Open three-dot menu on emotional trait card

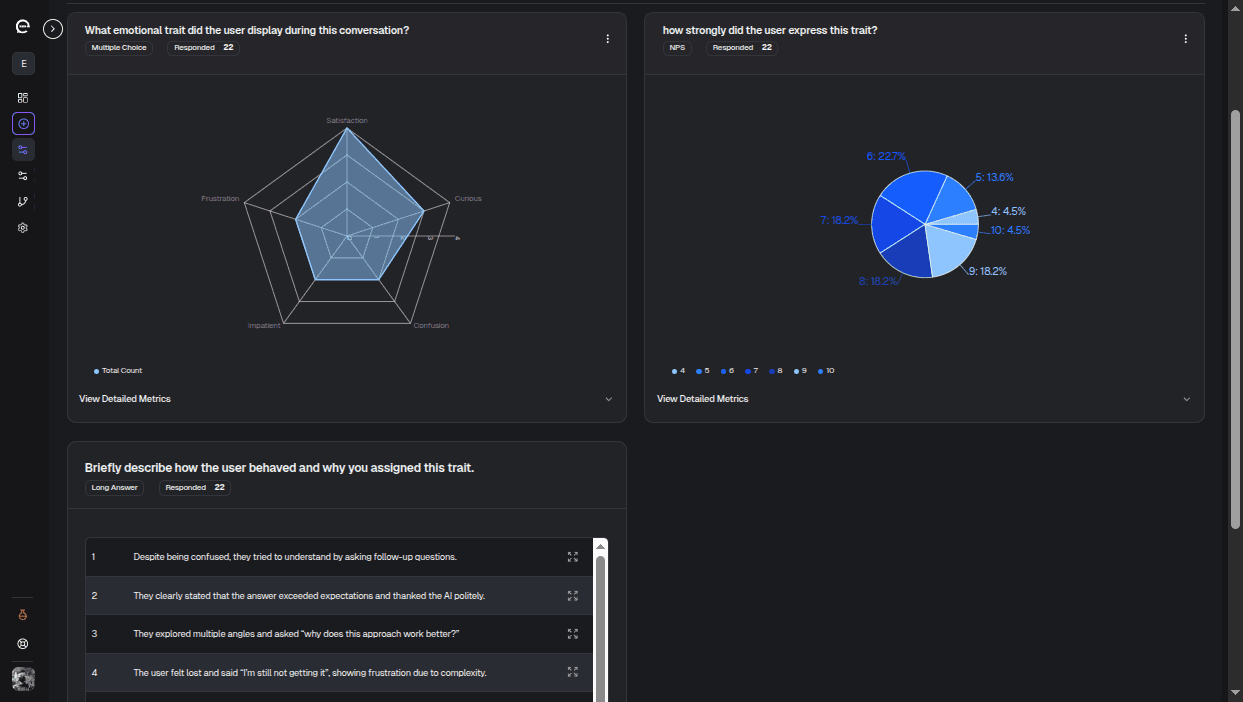click(607, 39)
